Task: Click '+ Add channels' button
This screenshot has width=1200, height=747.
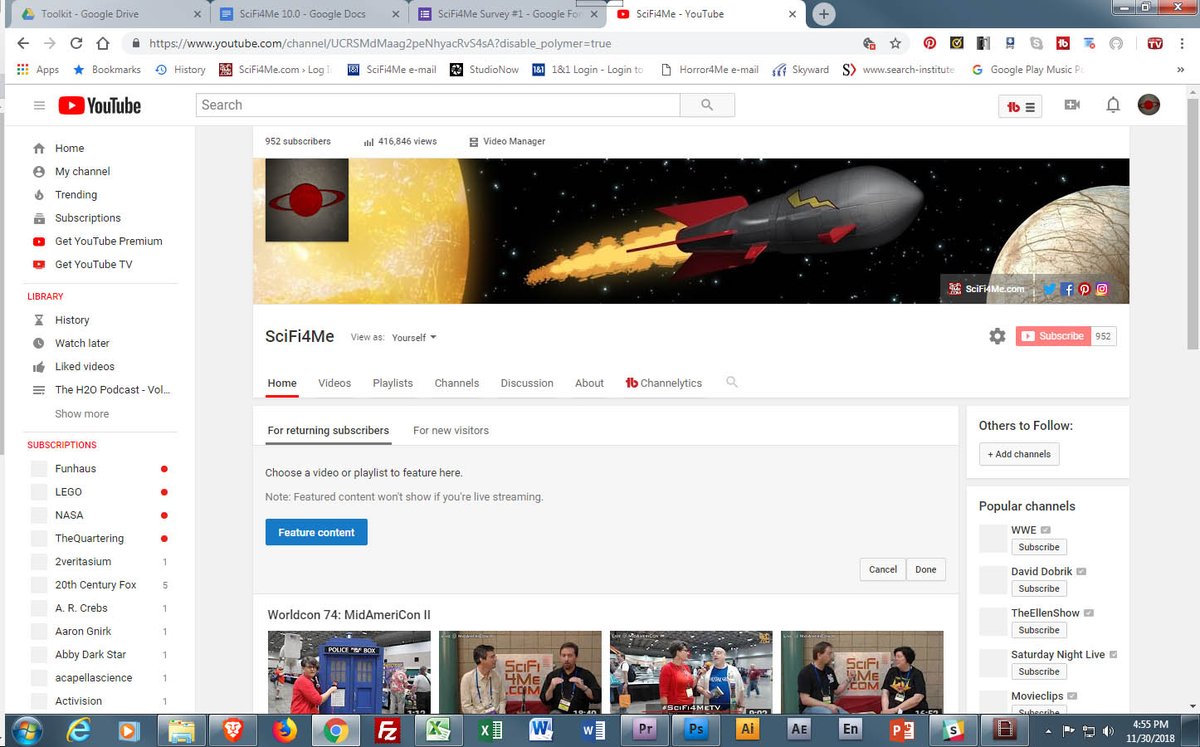Action: coord(1019,454)
